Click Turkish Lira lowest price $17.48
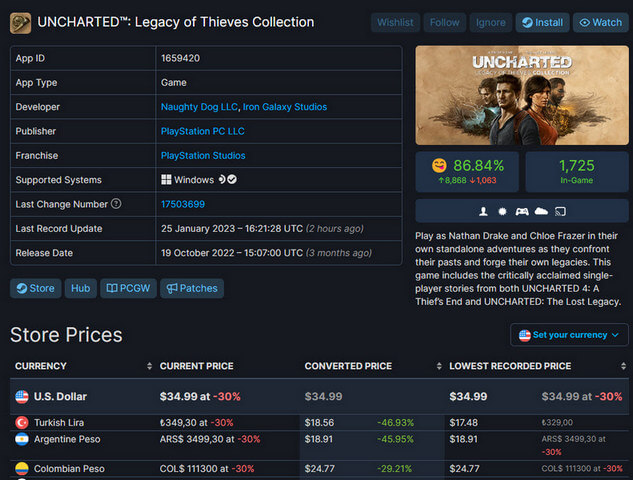The image size is (633, 480). [463, 423]
